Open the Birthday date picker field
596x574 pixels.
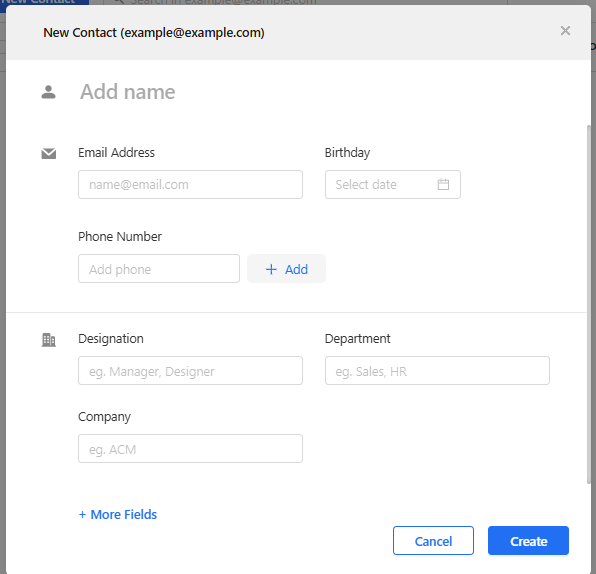pyautogui.click(x=393, y=184)
